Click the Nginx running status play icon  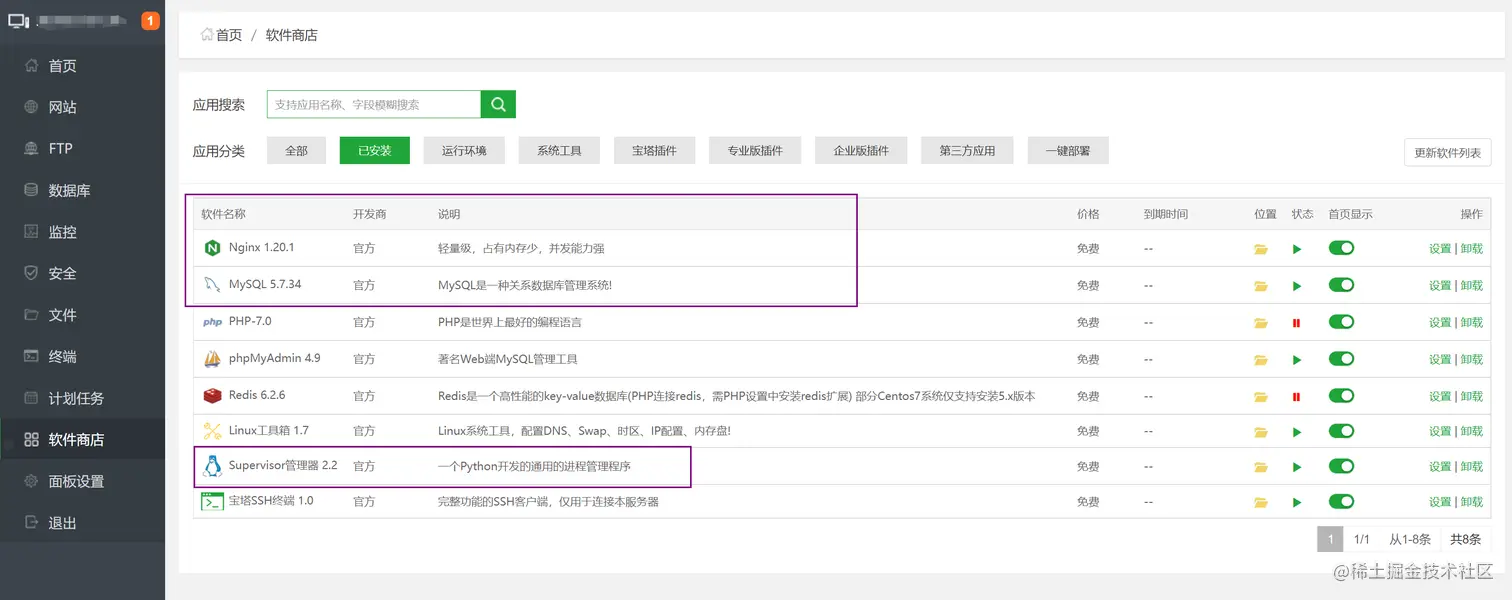[x=1297, y=249]
